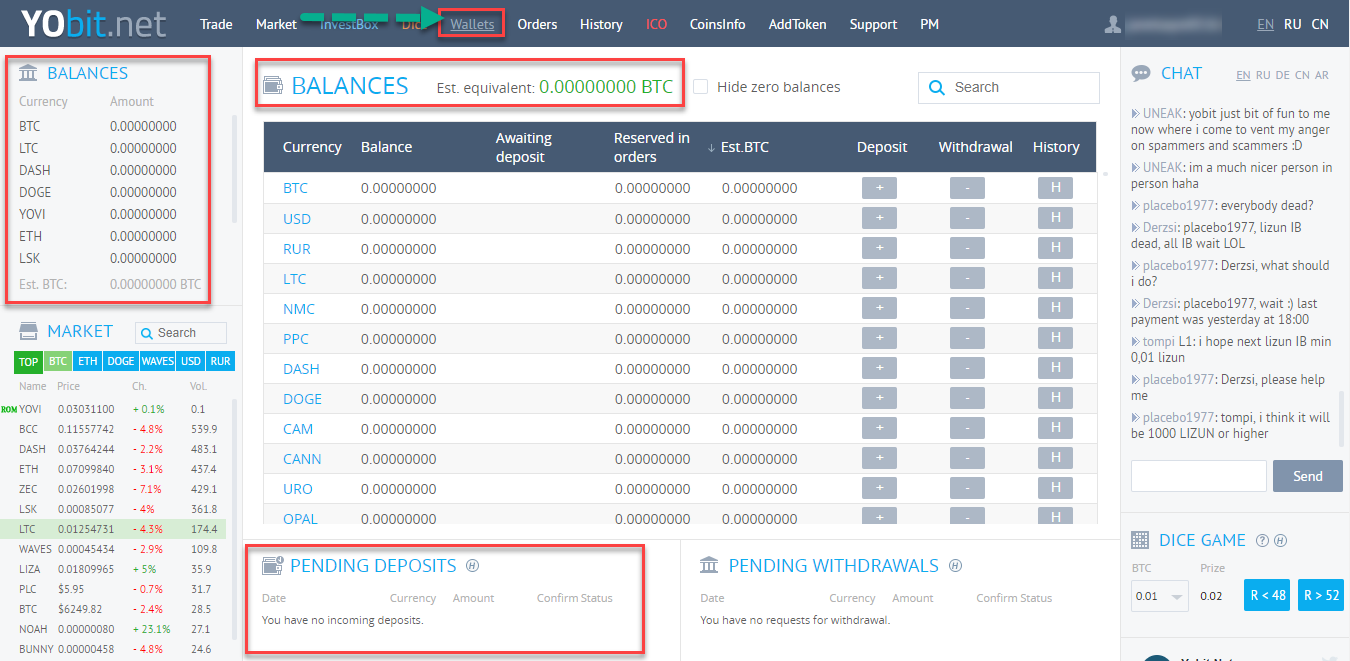Click the DASH row deposit plus button
Screen dimensions: 1350x661
pyautogui.click(x=879, y=368)
